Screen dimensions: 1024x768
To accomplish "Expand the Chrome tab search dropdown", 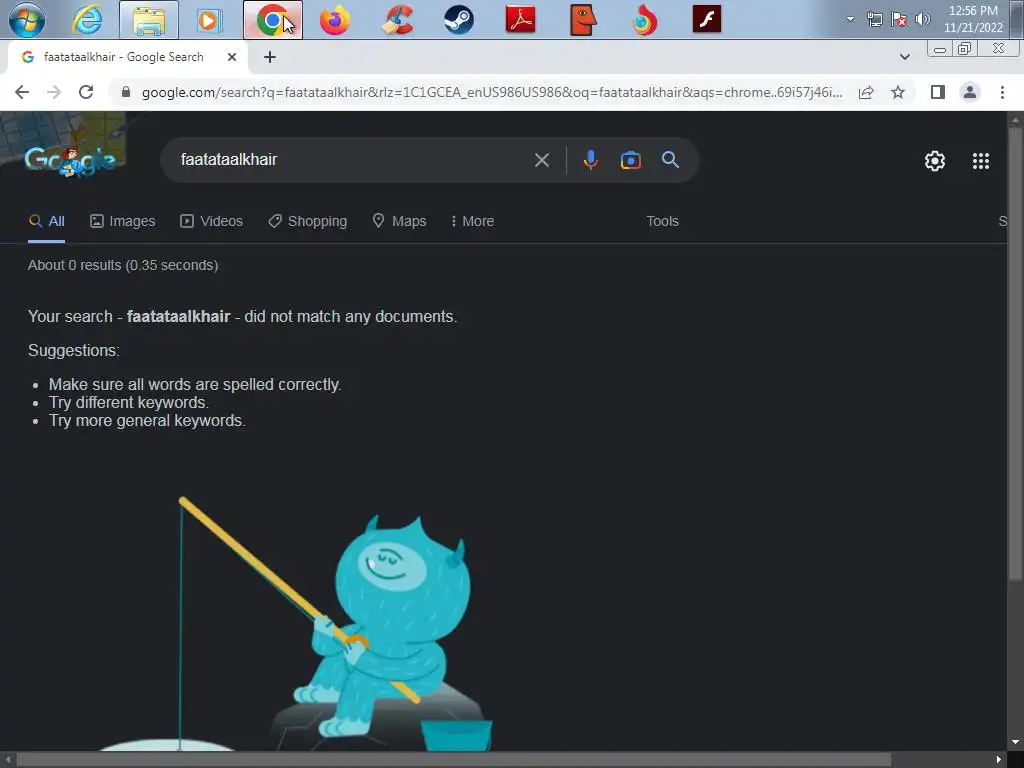I will [x=904, y=57].
